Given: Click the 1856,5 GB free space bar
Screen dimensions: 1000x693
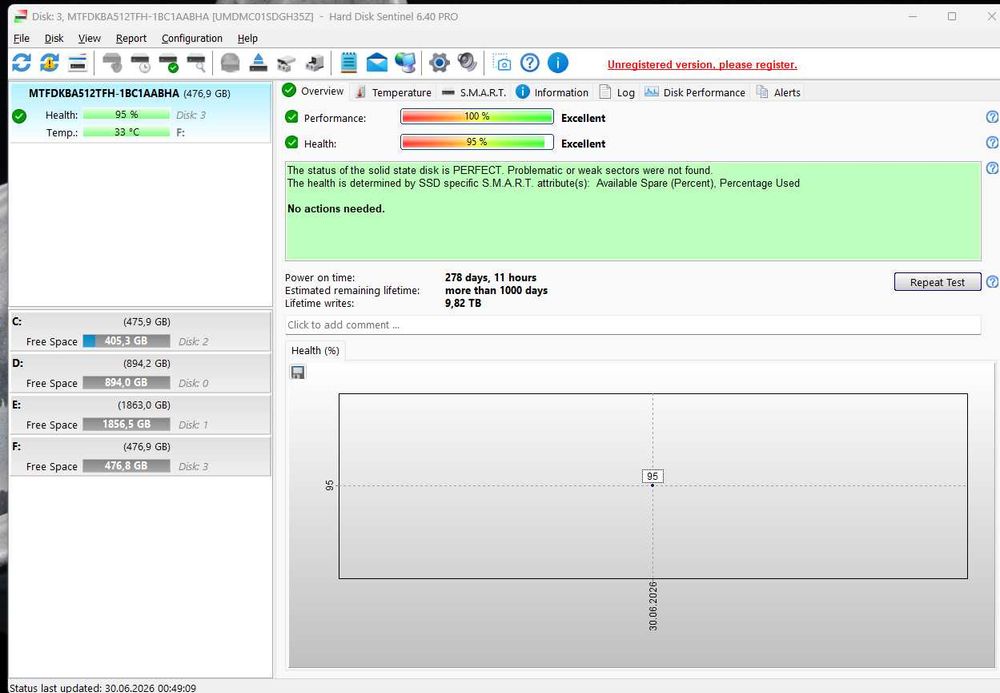Looking at the screenshot, I should point(126,424).
